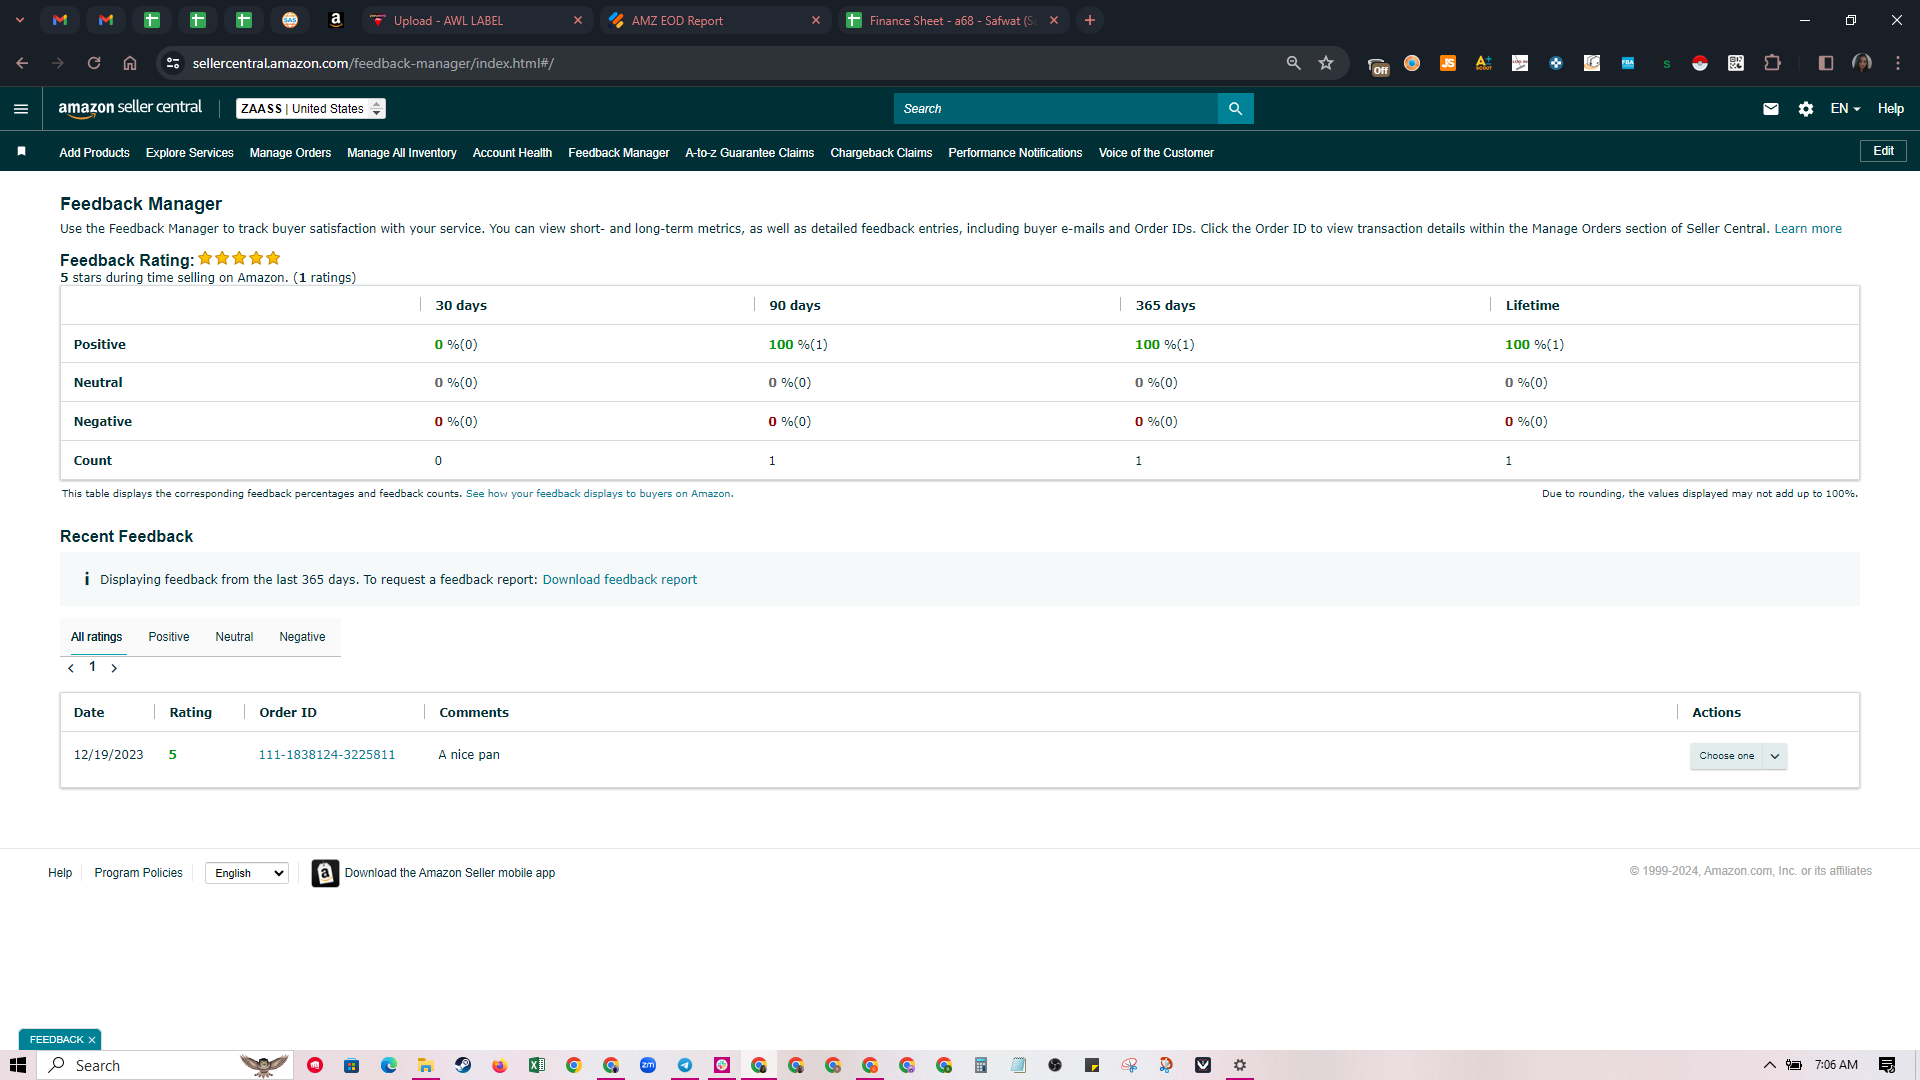Click Download feedback report link
Viewport: 1920px width, 1080px height.
[x=620, y=580]
